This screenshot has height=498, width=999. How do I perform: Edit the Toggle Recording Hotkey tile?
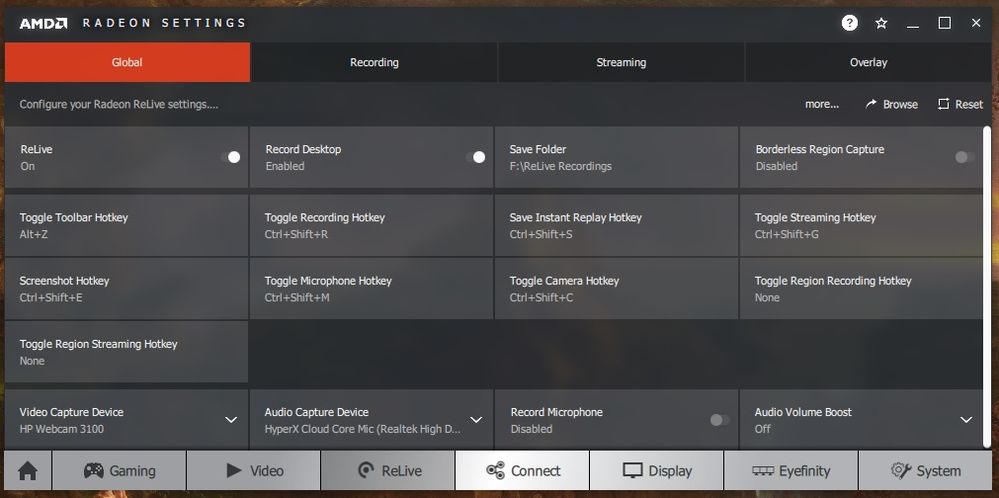coord(371,225)
